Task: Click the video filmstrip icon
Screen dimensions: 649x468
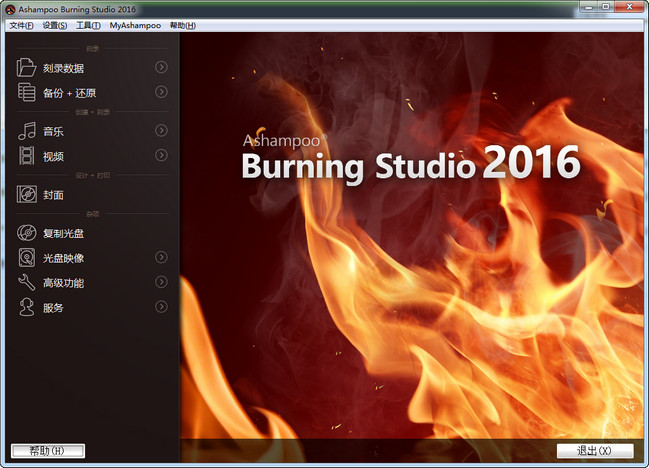Action: click(26, 156)
